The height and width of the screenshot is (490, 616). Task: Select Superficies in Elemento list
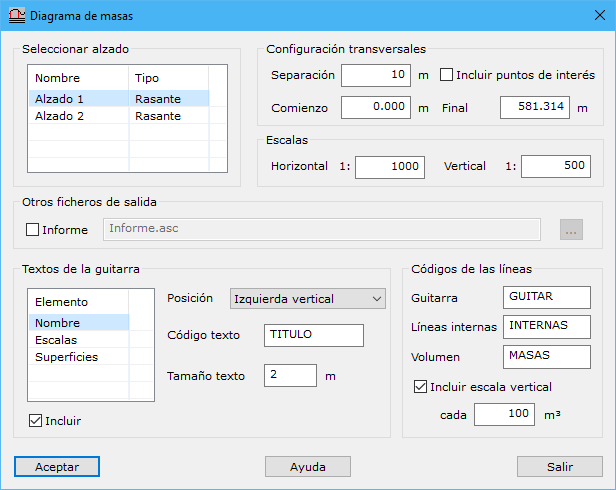tap(79, 357)
